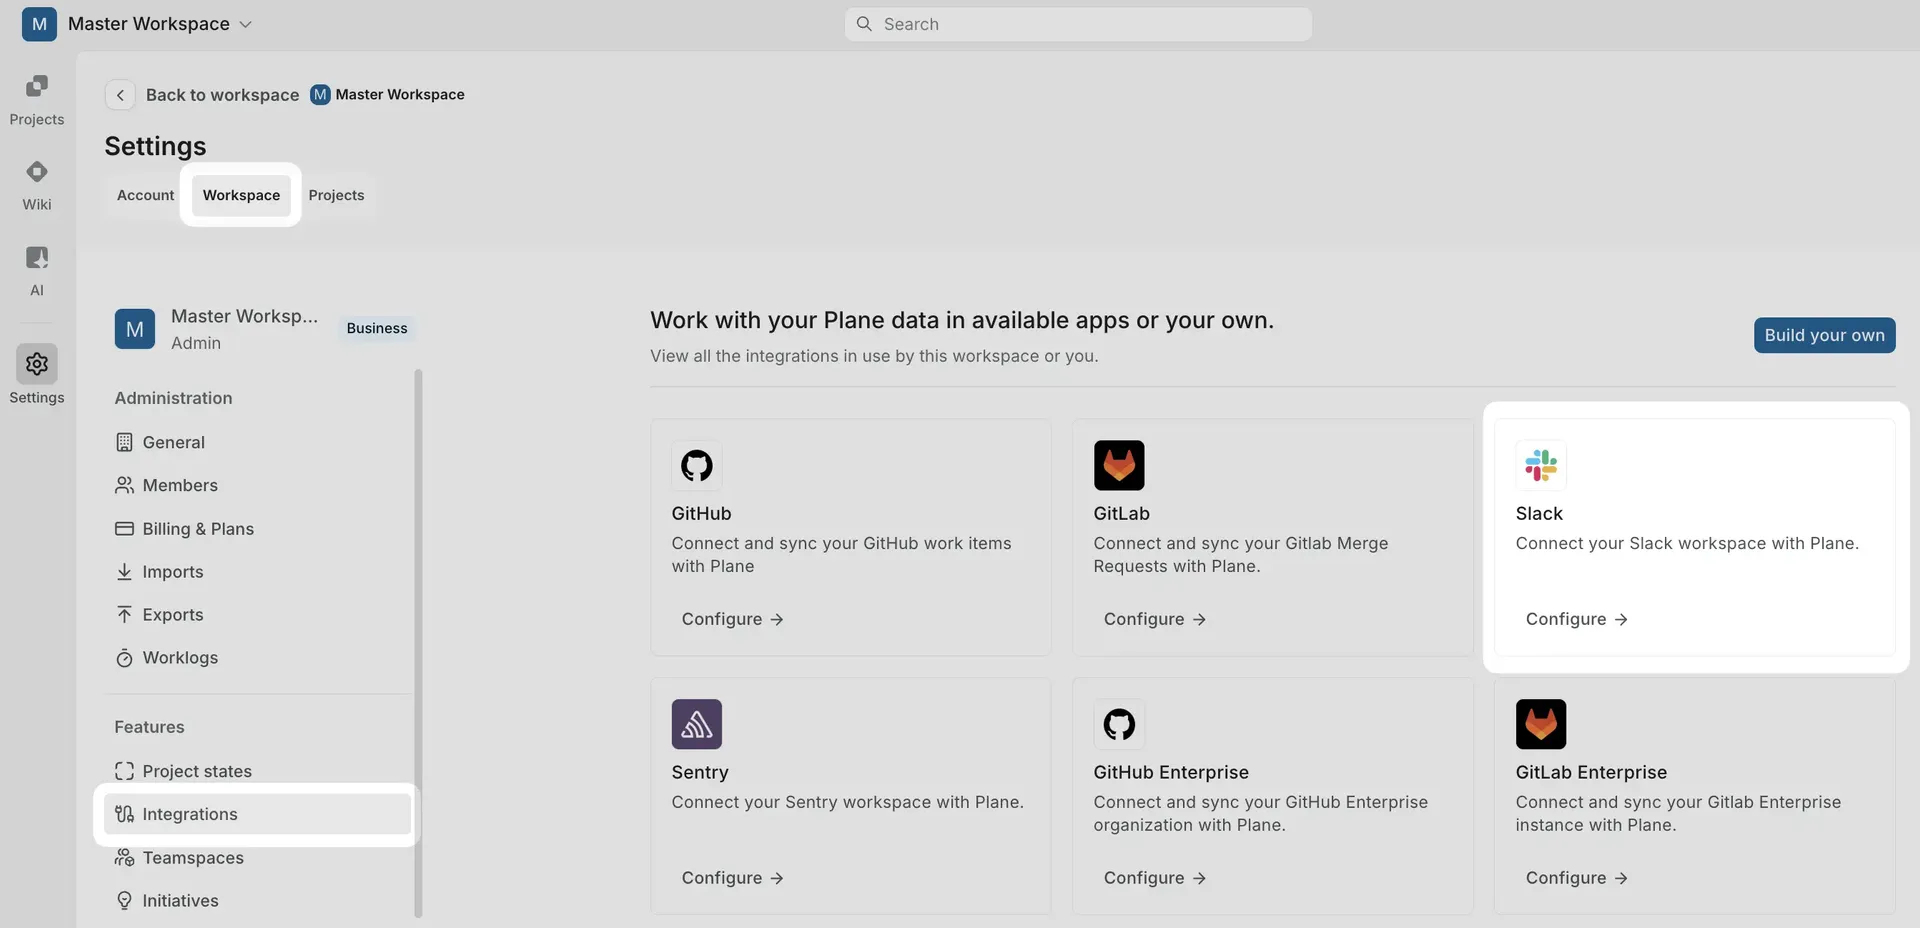1920x928 pixels.
Task: Switch to the Workspace settings tab
Action: click(x=241, y=195)
